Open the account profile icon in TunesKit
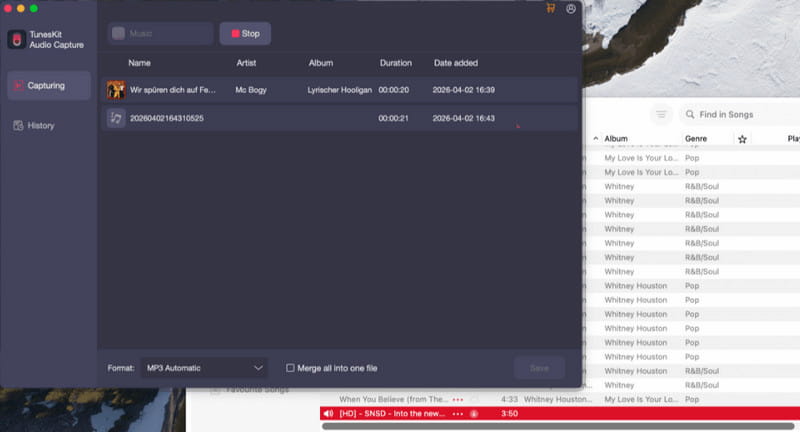Image resolution: width=800 pixels, height=432 pixels. tap(571, 9)
